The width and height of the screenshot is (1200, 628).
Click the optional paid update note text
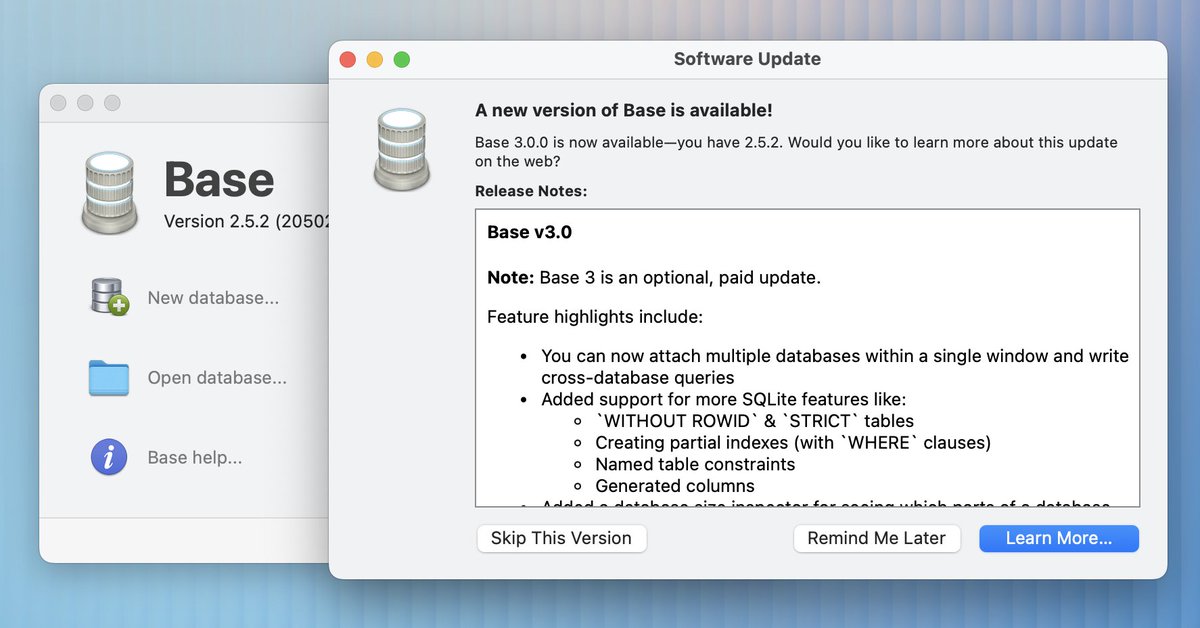coord(654,278)
